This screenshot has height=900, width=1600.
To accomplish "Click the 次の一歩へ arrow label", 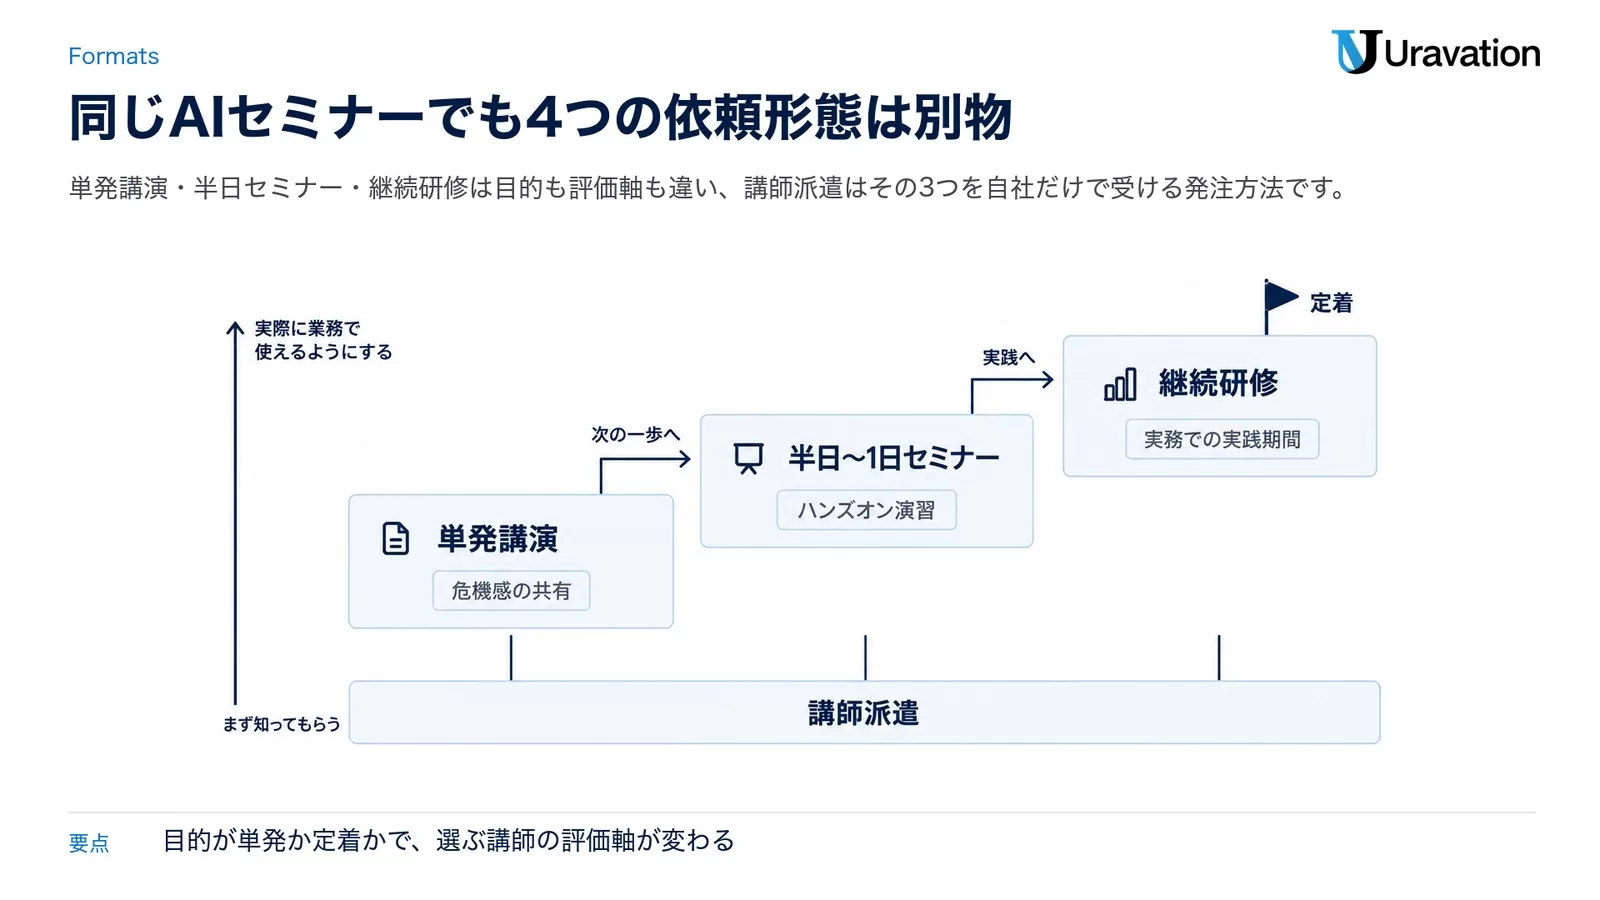I will [x=635, y=434].
